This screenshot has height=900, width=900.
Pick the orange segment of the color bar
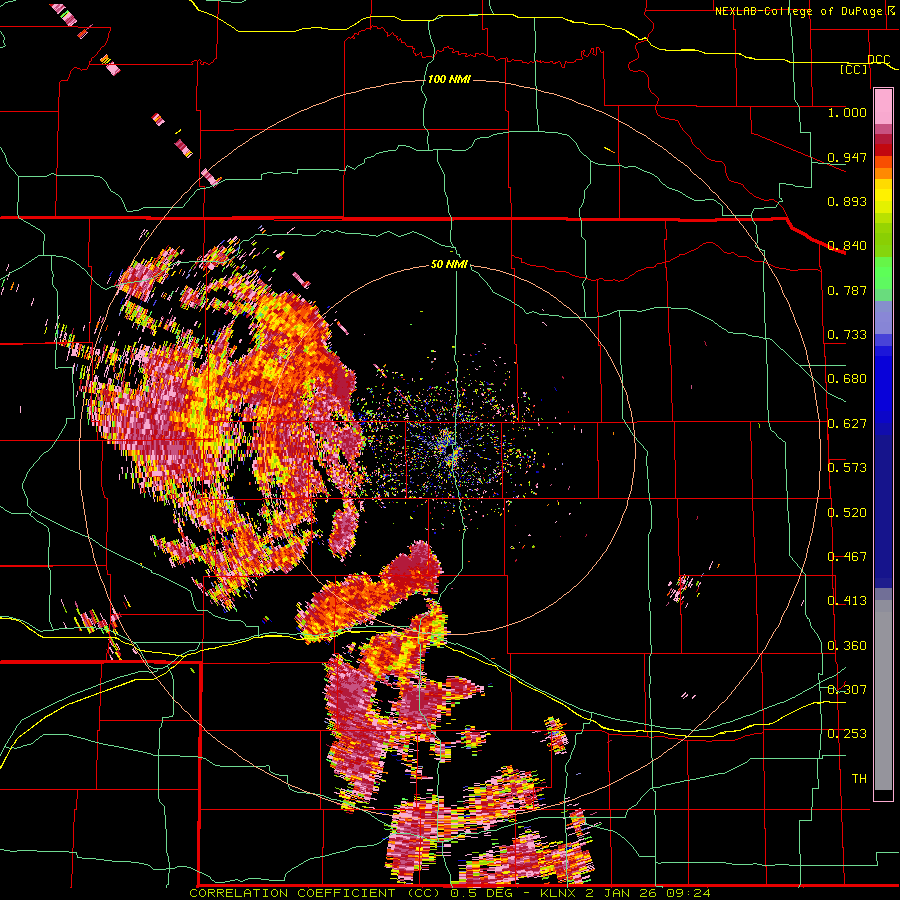pyautogui.click(x=883, y=173)
